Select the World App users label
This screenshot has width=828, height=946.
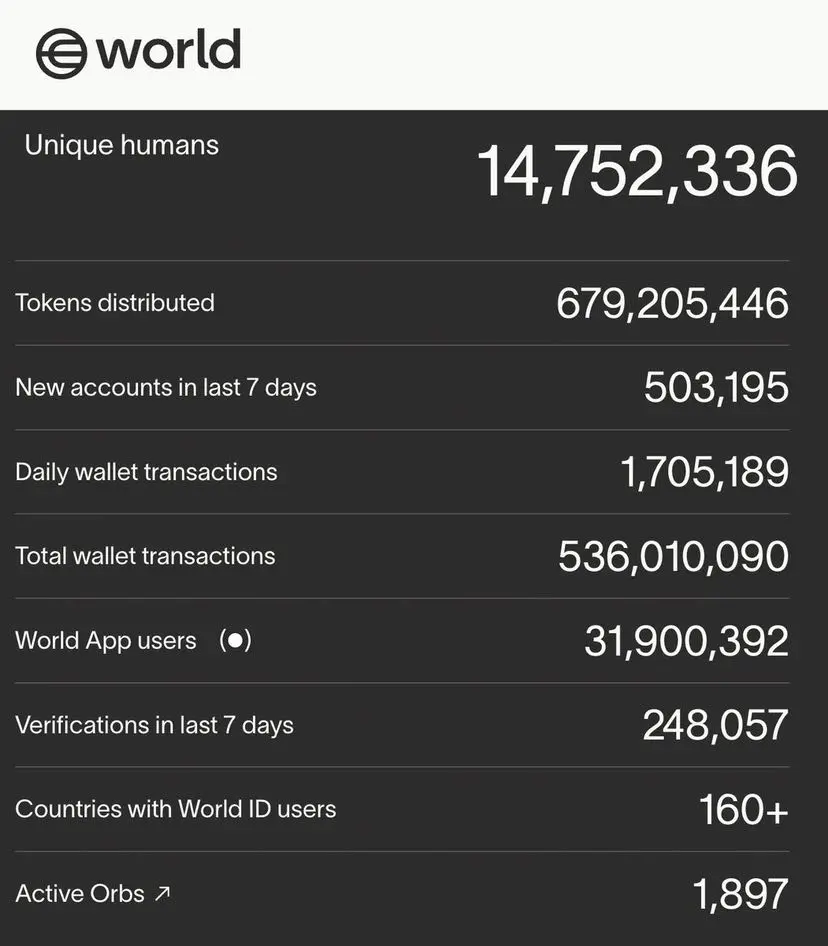(x=106, y=641)
